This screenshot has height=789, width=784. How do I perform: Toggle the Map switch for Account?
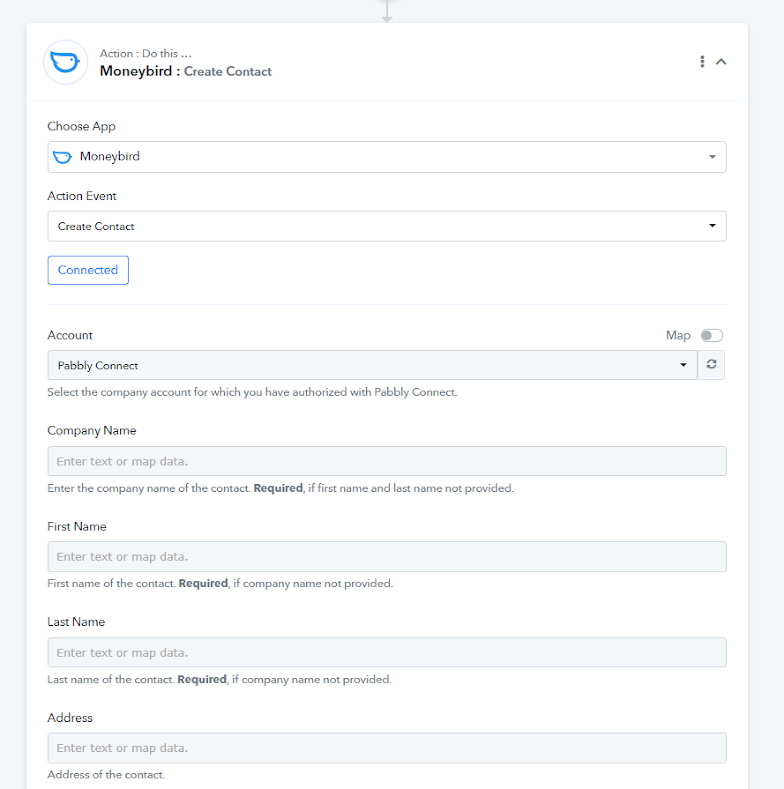(x=712, y=336)
